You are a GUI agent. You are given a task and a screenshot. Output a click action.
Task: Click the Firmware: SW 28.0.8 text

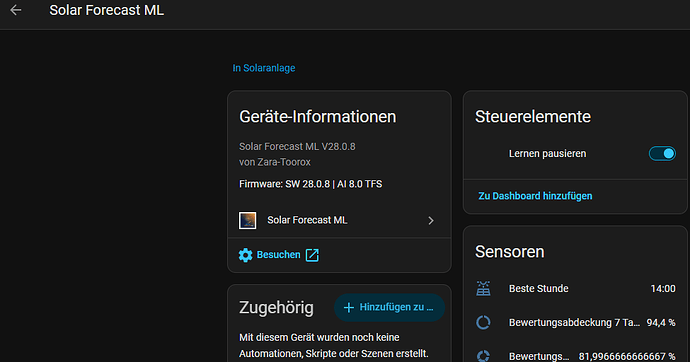click(310, 184)
